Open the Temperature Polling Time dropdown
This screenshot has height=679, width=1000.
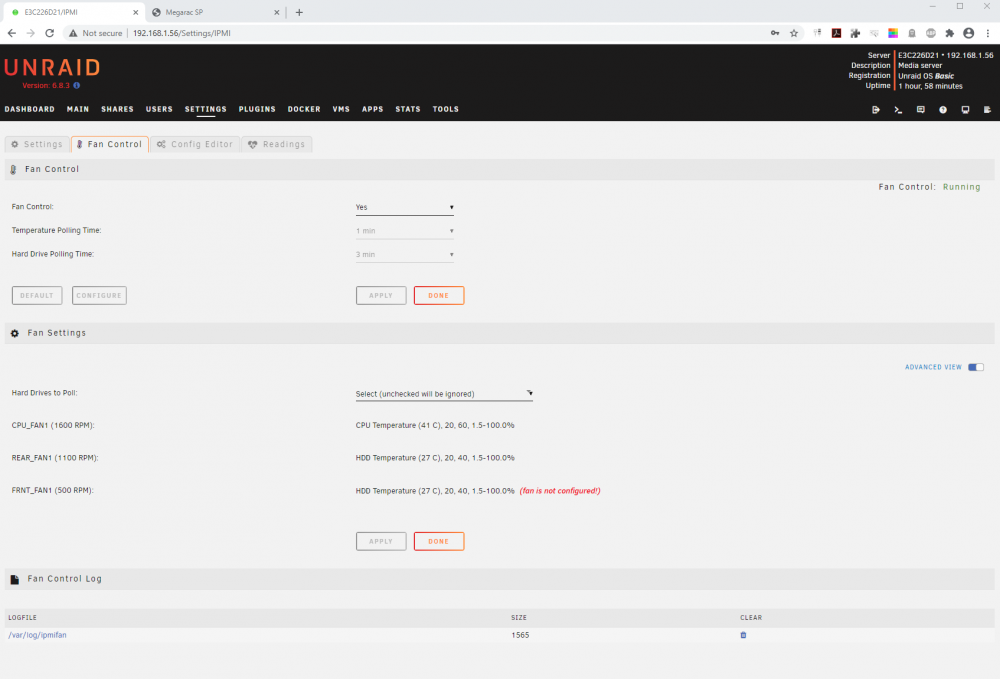pyautogui.click(x=404, y=231)
